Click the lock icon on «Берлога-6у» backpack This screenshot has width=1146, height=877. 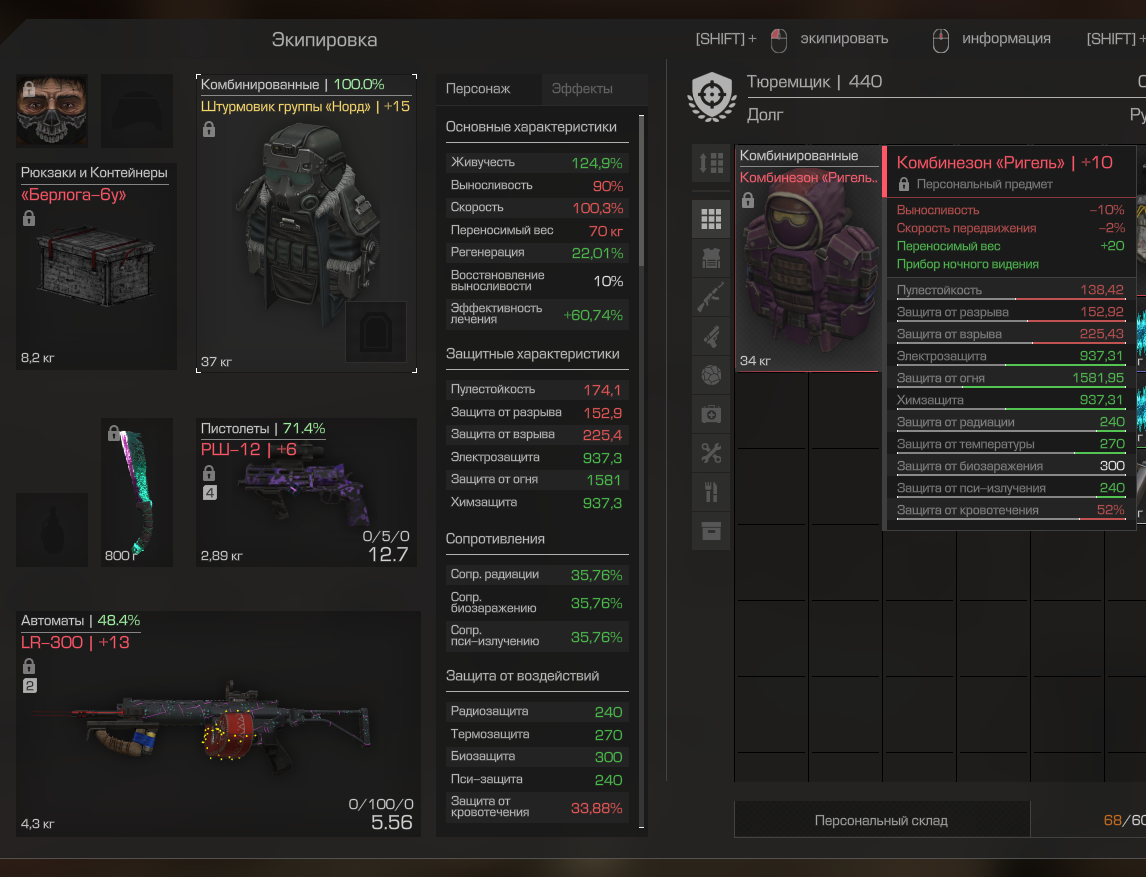pyautogui.click(x=29, y=218)
